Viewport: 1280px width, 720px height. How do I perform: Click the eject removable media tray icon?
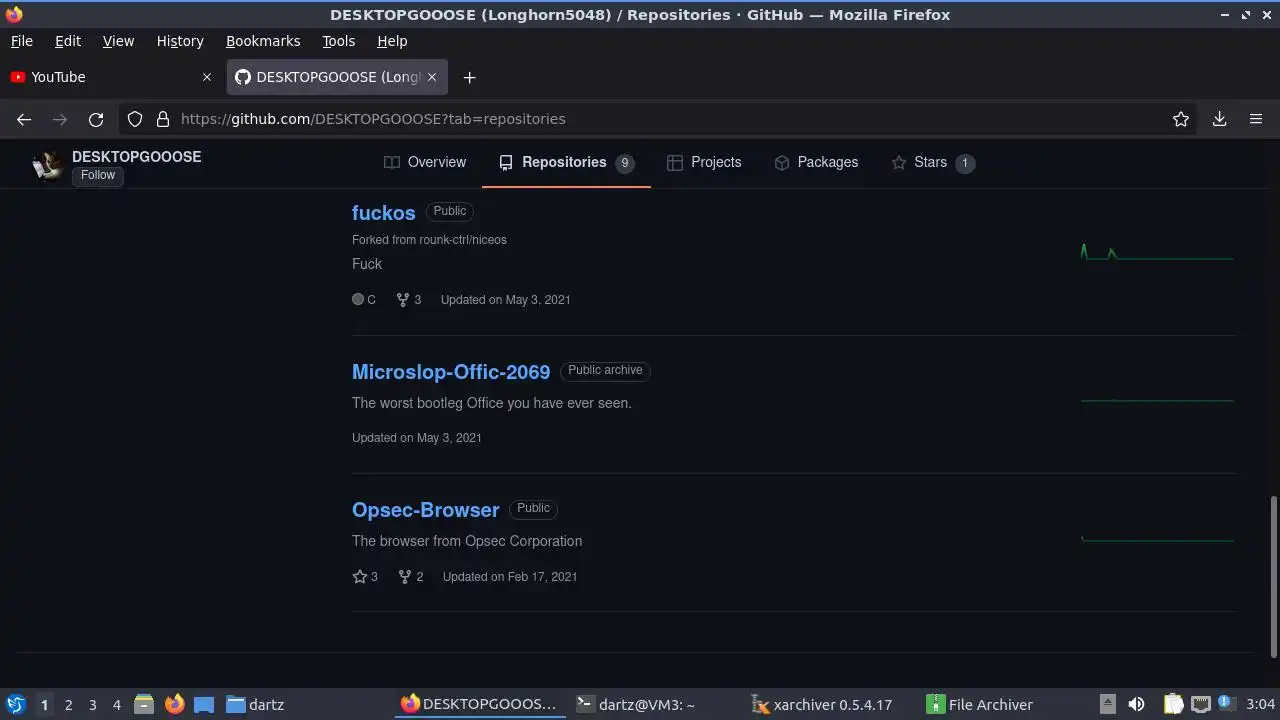coord(1108,704)
